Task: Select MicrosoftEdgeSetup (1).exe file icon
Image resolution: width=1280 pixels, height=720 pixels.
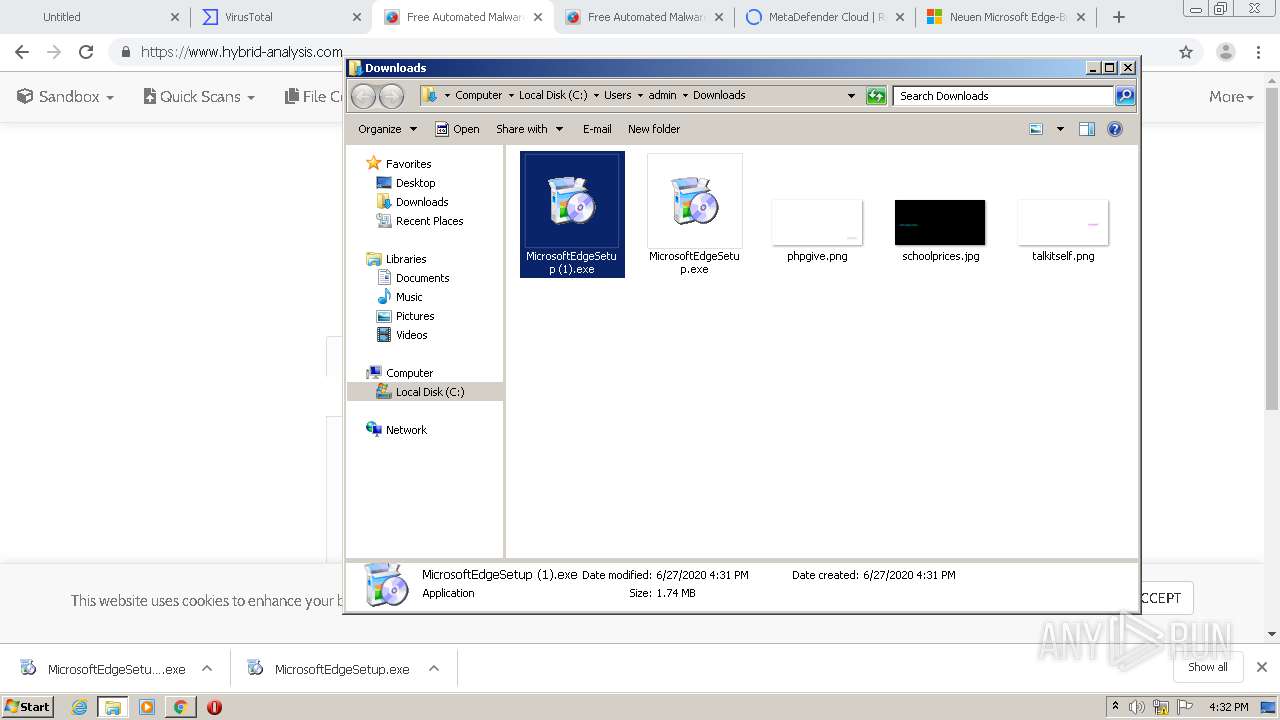Action: pos(572,200)
